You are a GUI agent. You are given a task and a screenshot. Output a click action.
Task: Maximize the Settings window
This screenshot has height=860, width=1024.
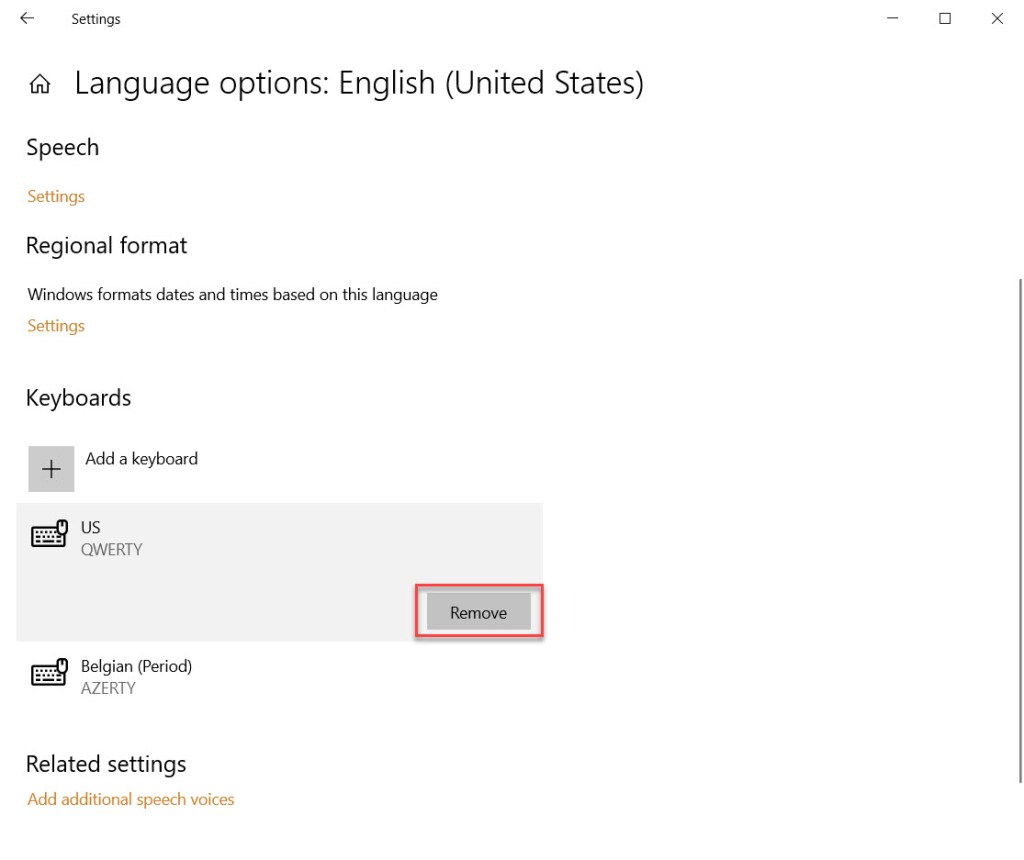coord(945,18)
